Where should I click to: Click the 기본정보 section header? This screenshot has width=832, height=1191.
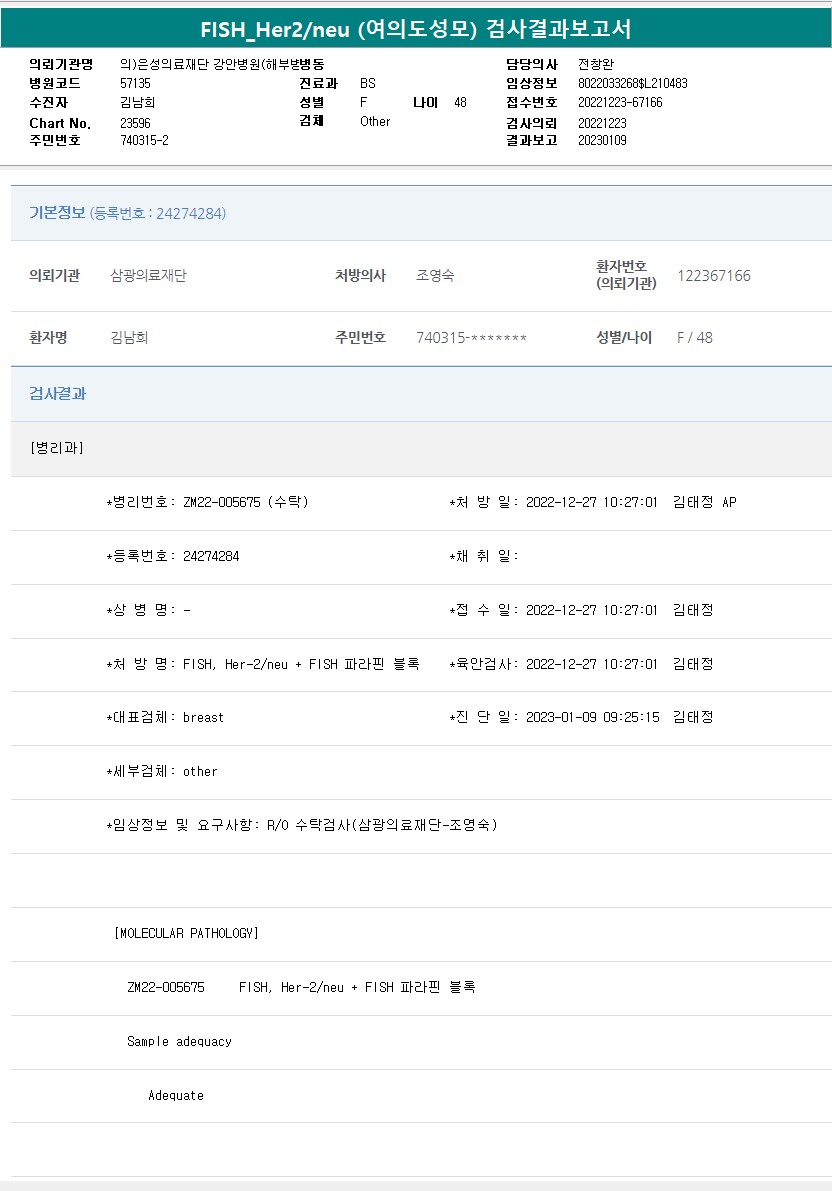[x=57, y=213]
